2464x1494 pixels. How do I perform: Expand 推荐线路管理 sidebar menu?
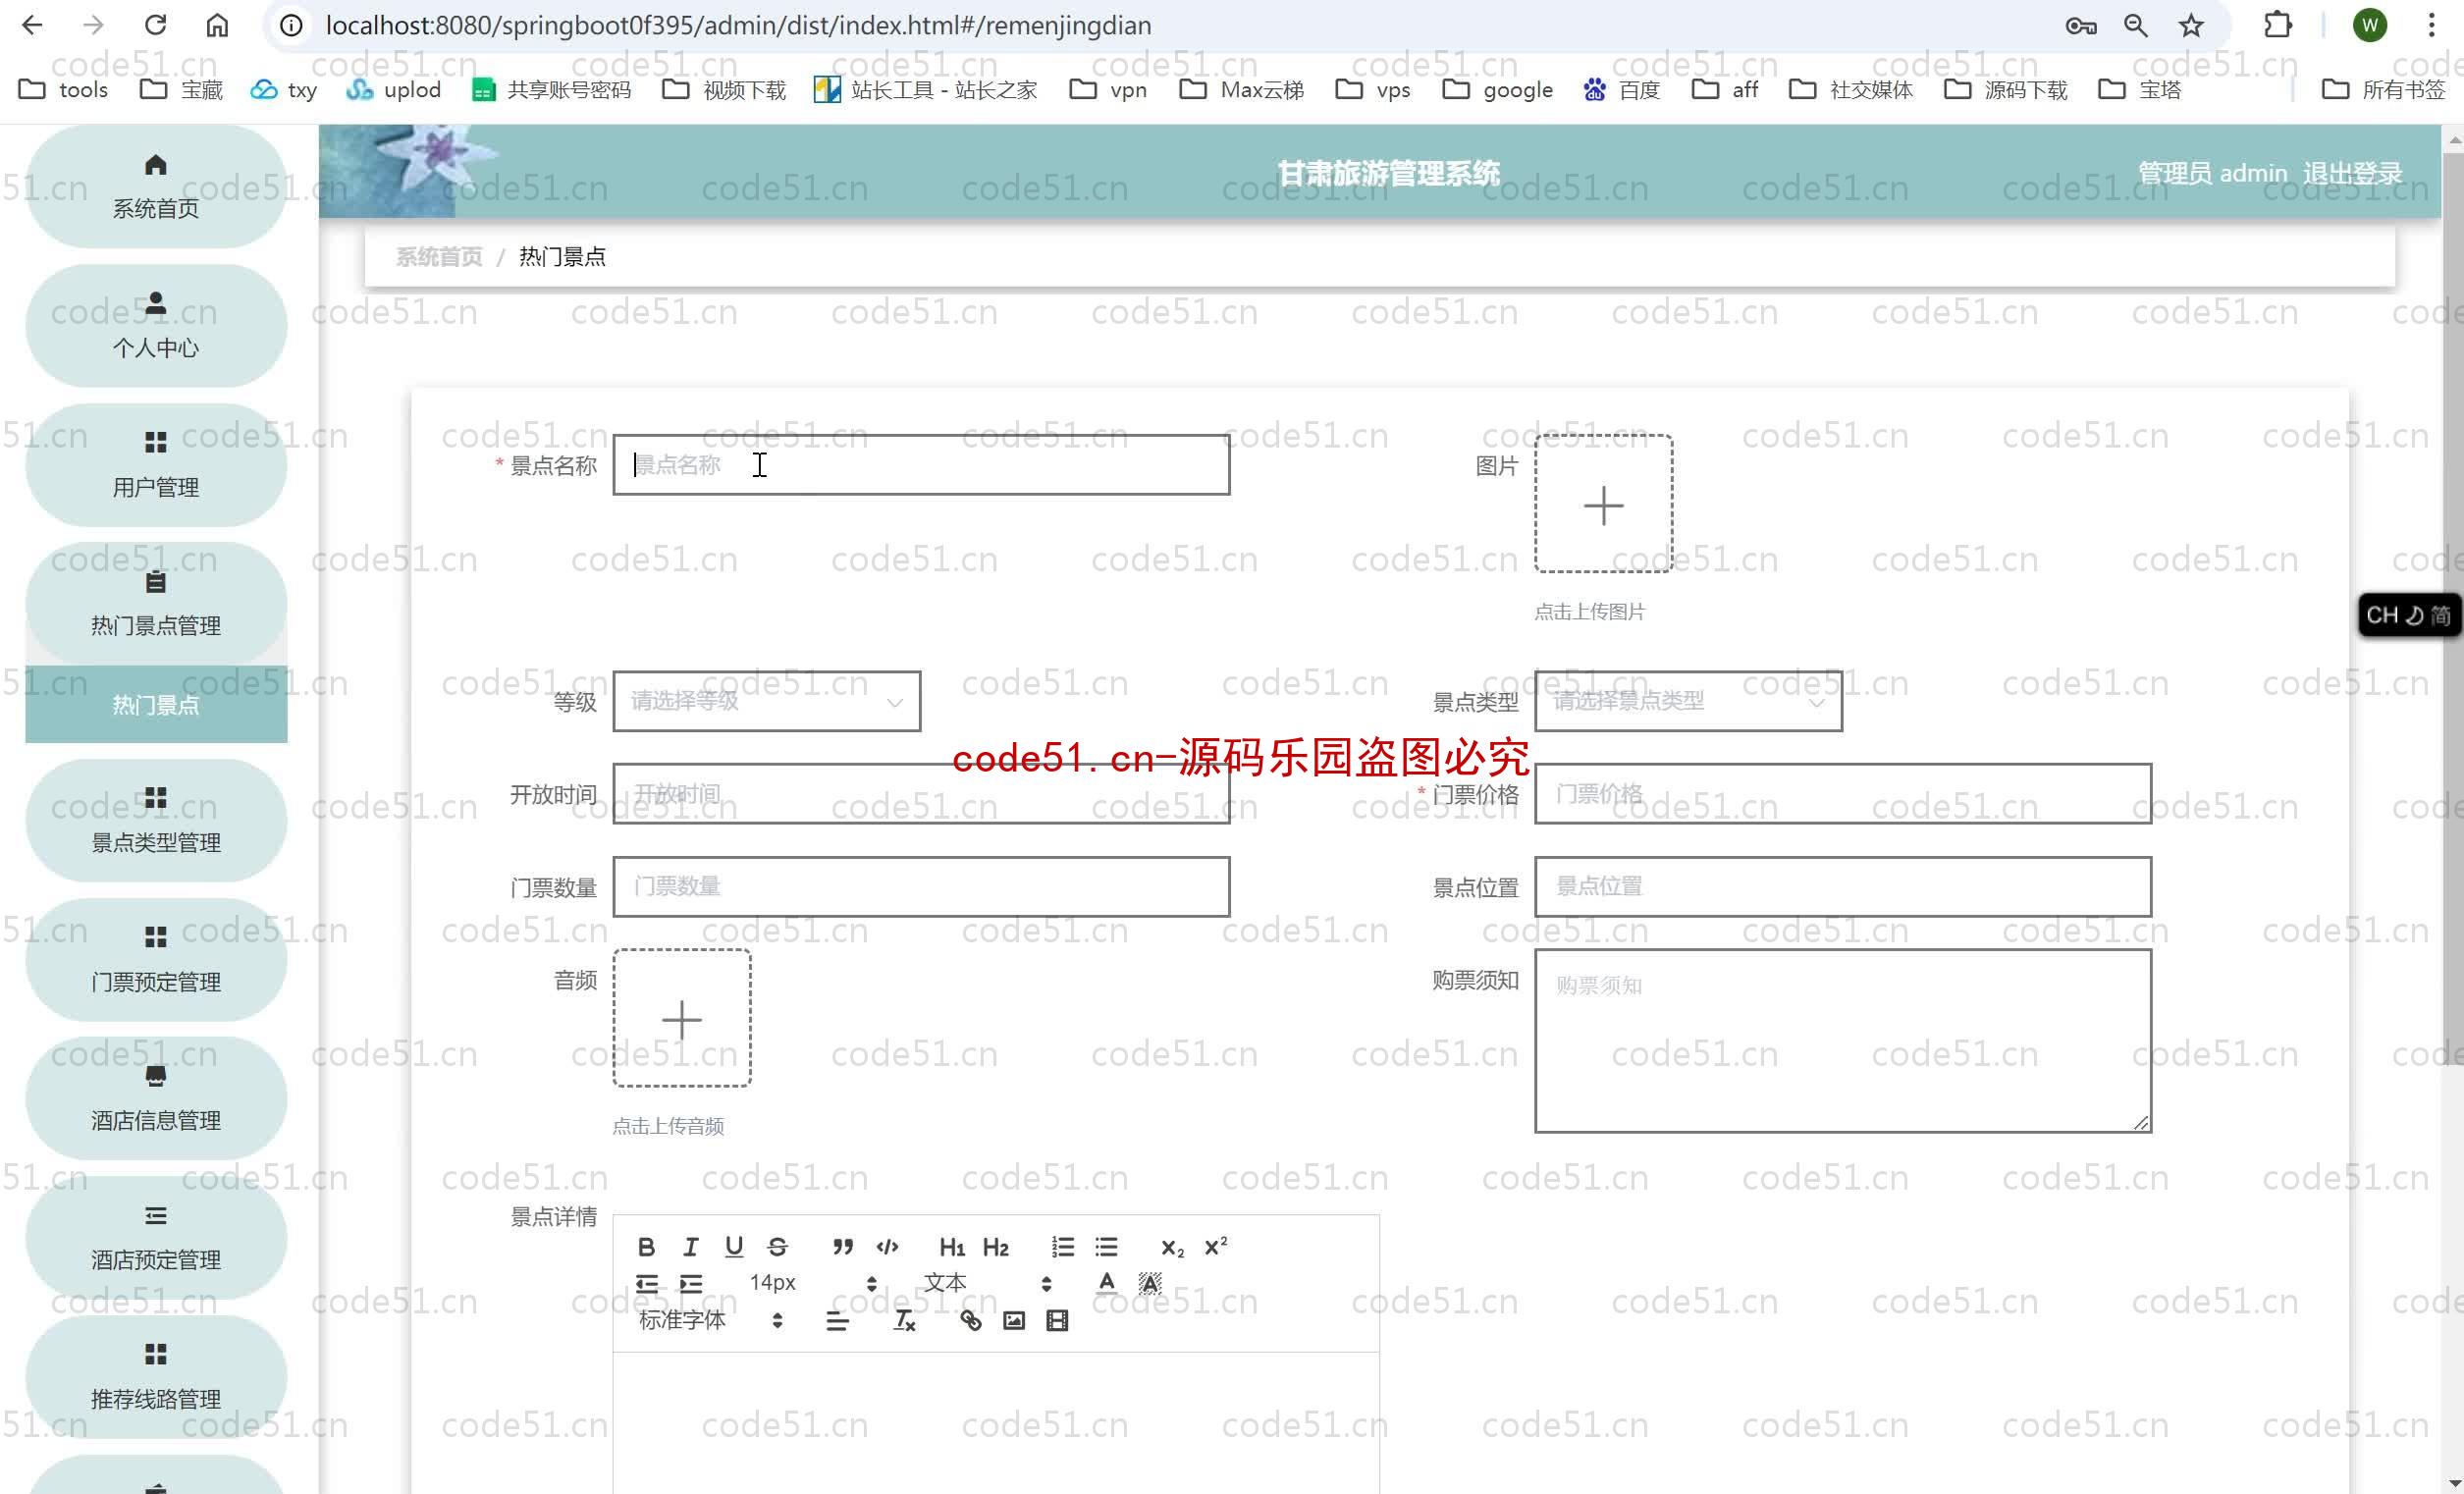click(156, 1377)
